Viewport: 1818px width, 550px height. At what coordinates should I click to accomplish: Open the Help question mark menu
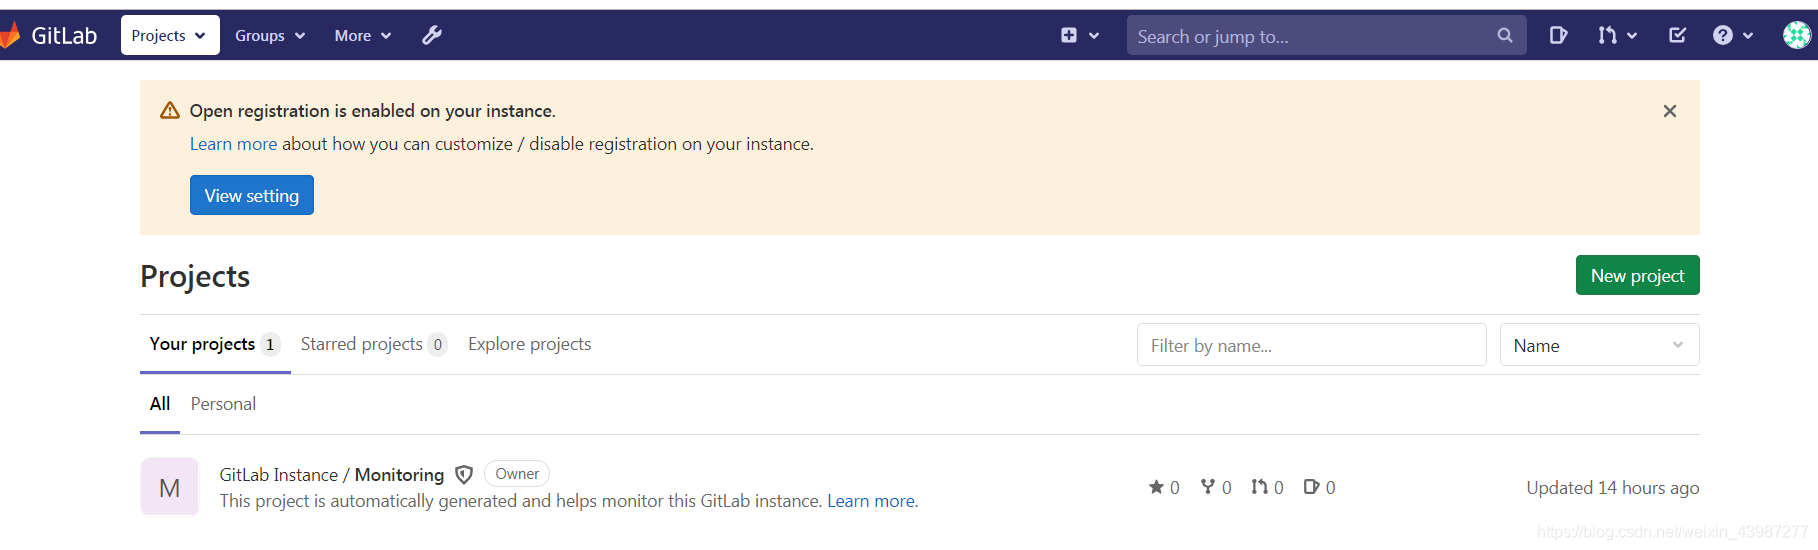click(1733, 35)
